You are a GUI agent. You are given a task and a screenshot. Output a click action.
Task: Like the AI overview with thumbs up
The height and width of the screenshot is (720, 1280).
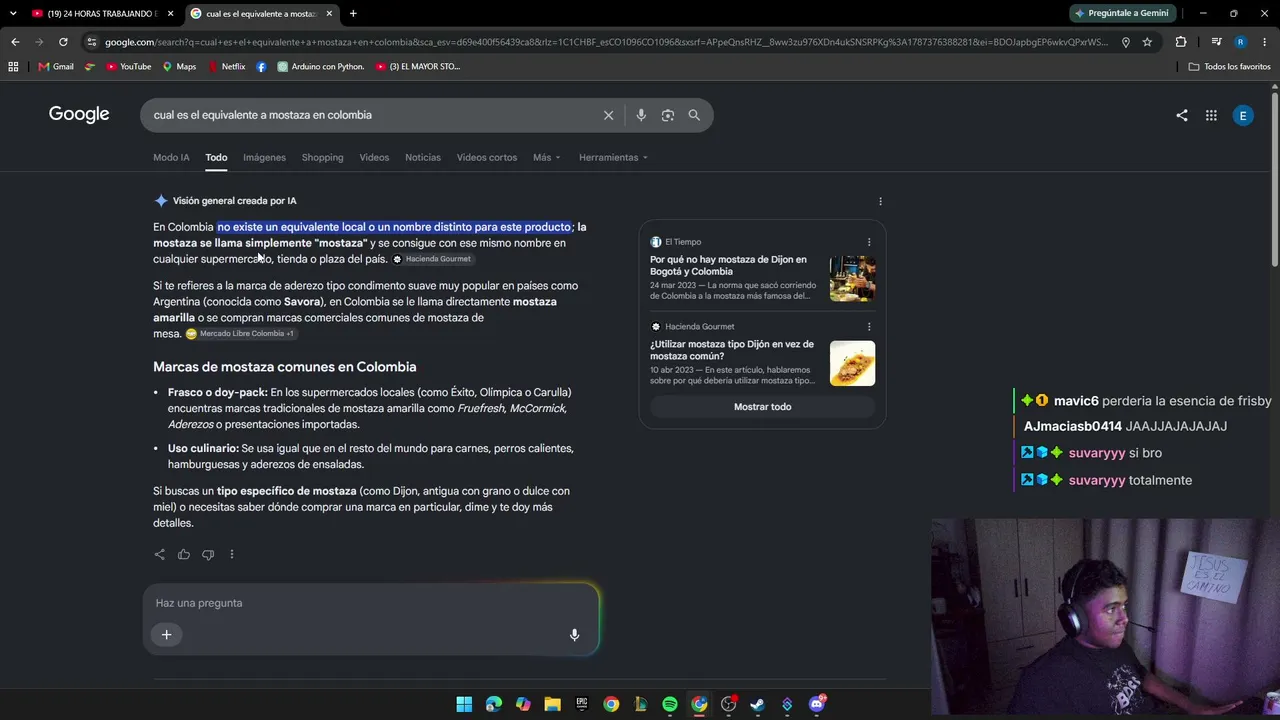[x=184, y=554]
